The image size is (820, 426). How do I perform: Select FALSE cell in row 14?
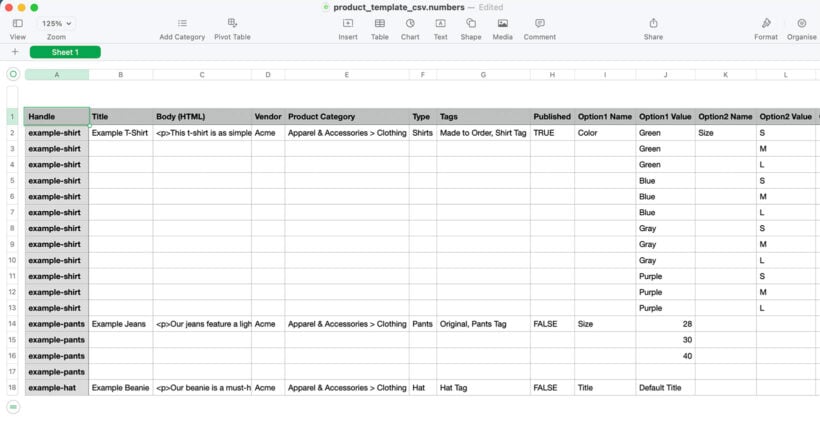(552, 324)
